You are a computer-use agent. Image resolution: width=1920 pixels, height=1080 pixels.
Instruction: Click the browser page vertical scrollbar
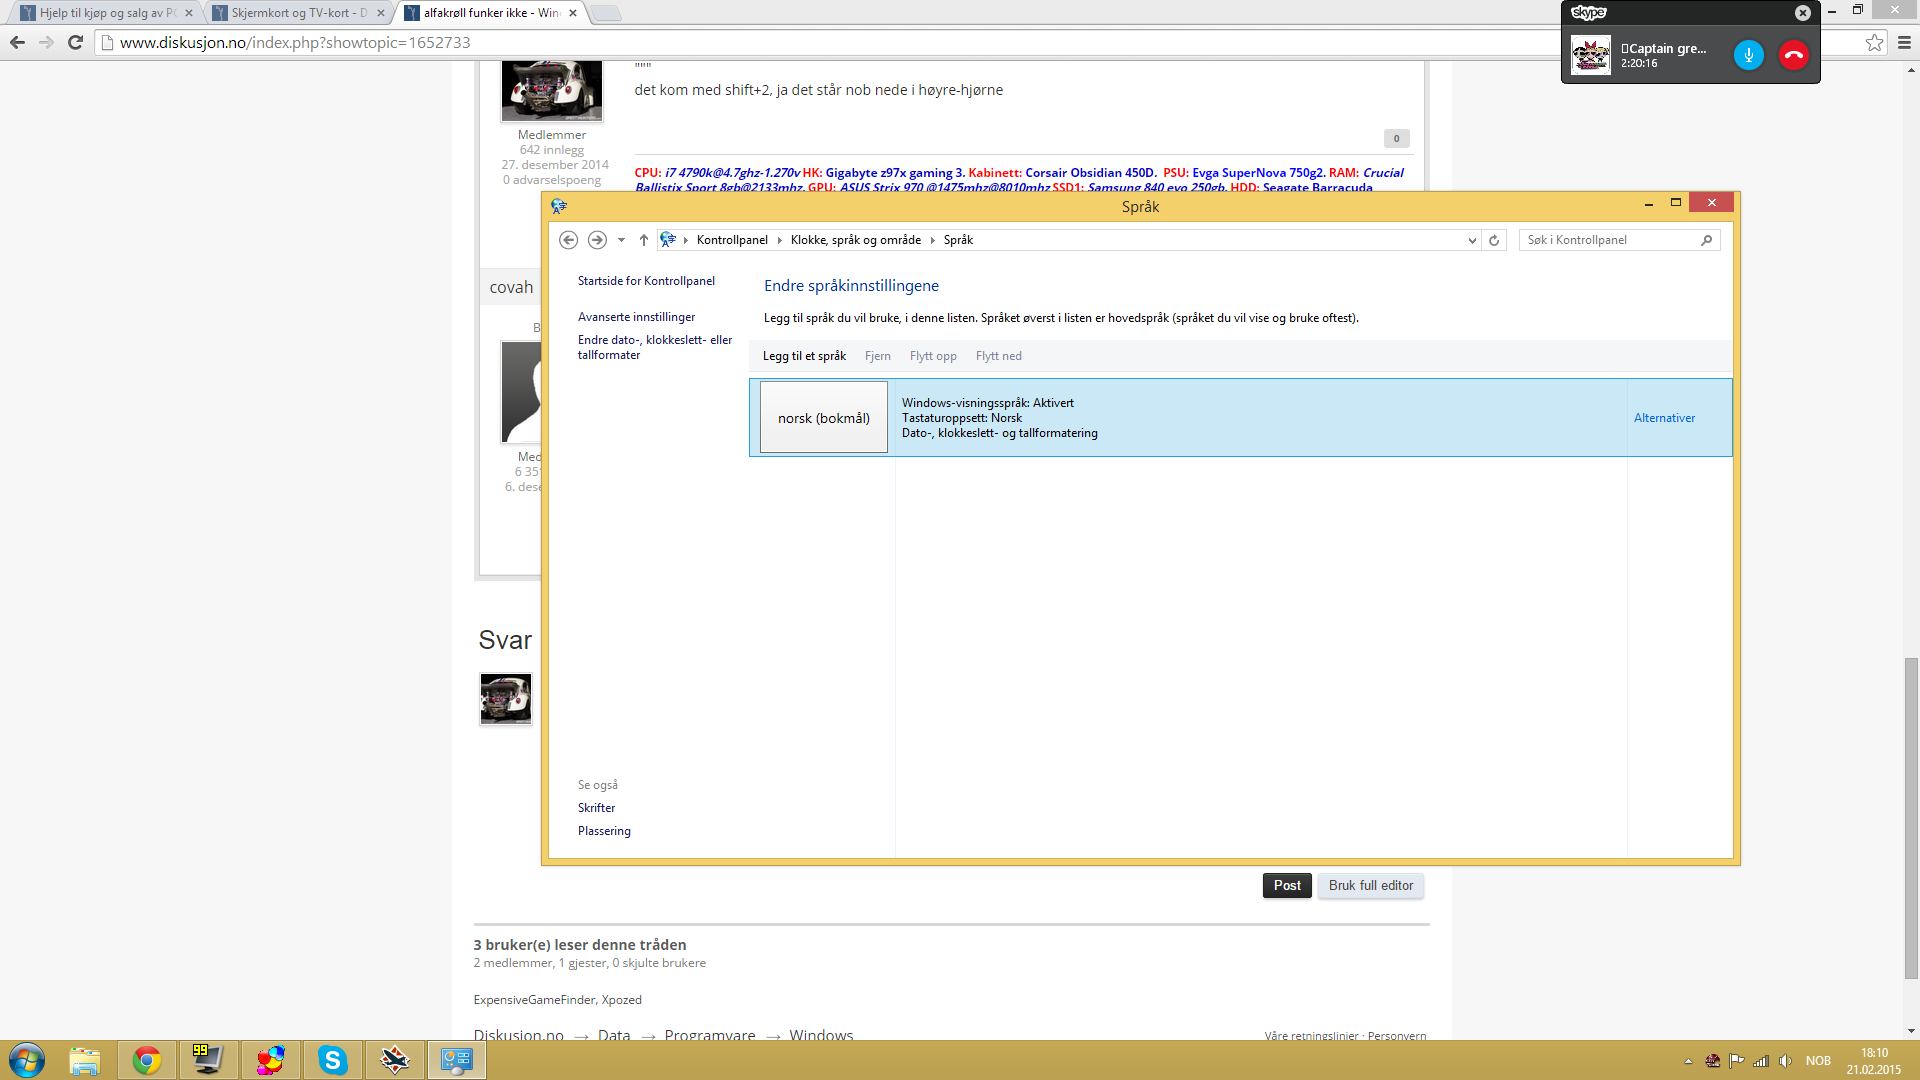(x=1911, y=818)
